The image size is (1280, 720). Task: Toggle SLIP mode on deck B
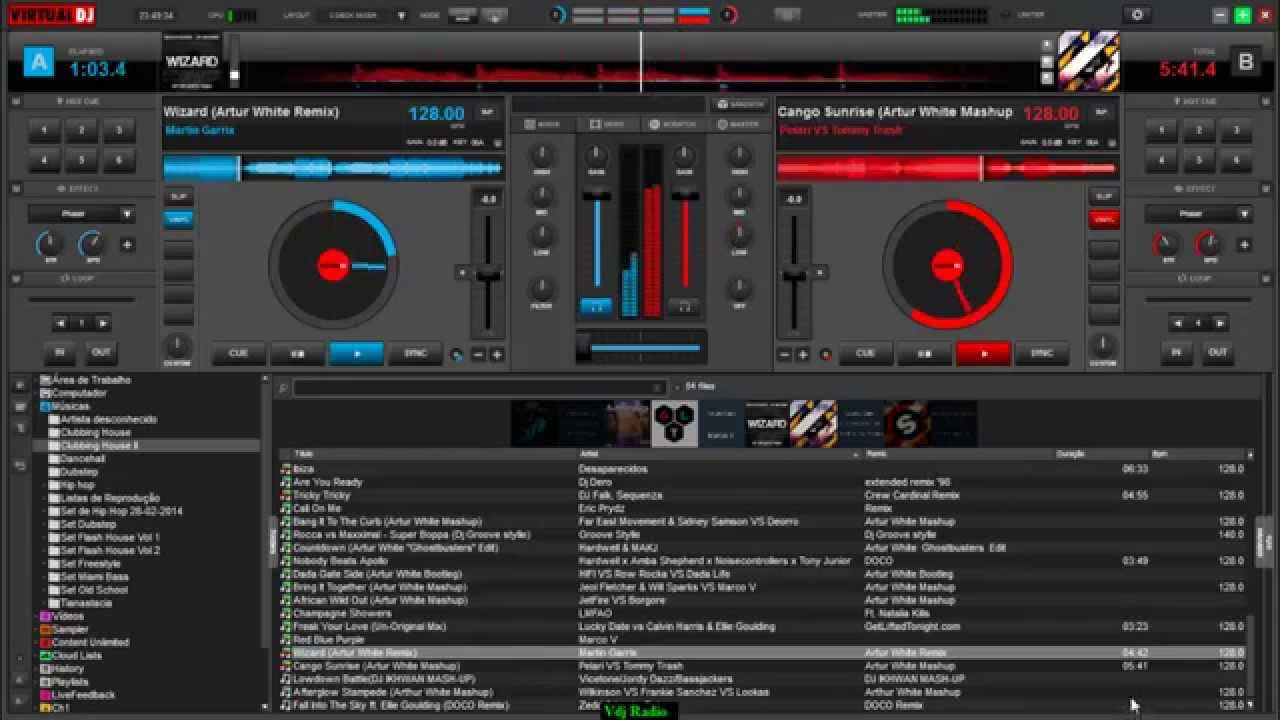(1104, 196)
